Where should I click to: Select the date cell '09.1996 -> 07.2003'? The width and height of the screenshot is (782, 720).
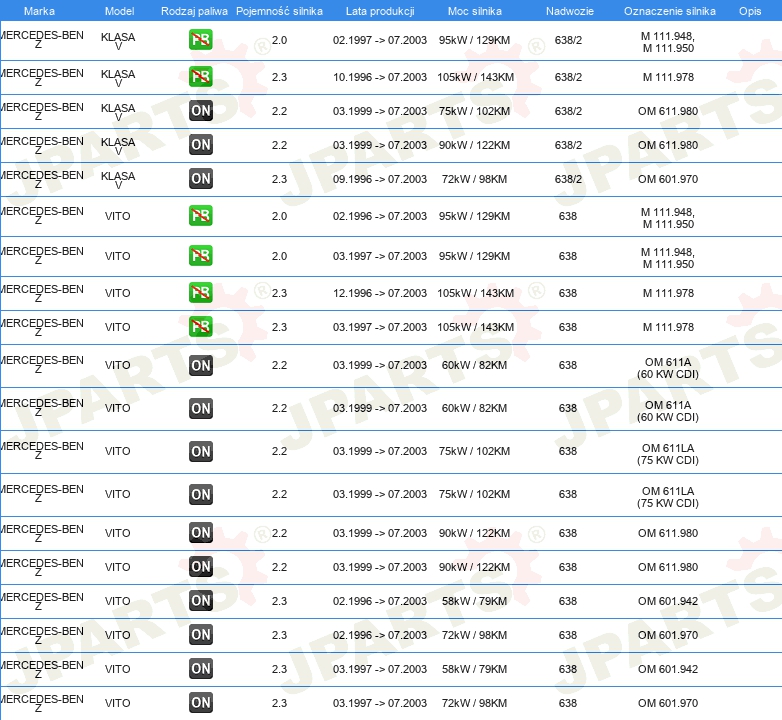380,179
